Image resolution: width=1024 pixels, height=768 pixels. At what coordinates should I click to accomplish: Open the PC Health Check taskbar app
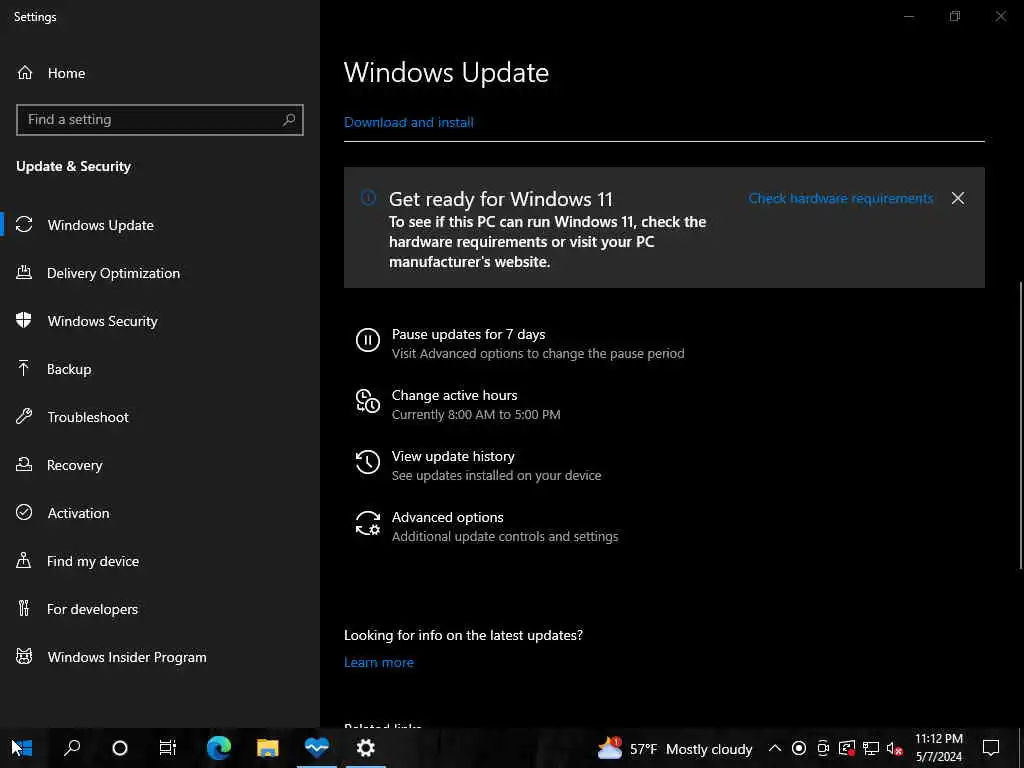click(x=317, y=747)
